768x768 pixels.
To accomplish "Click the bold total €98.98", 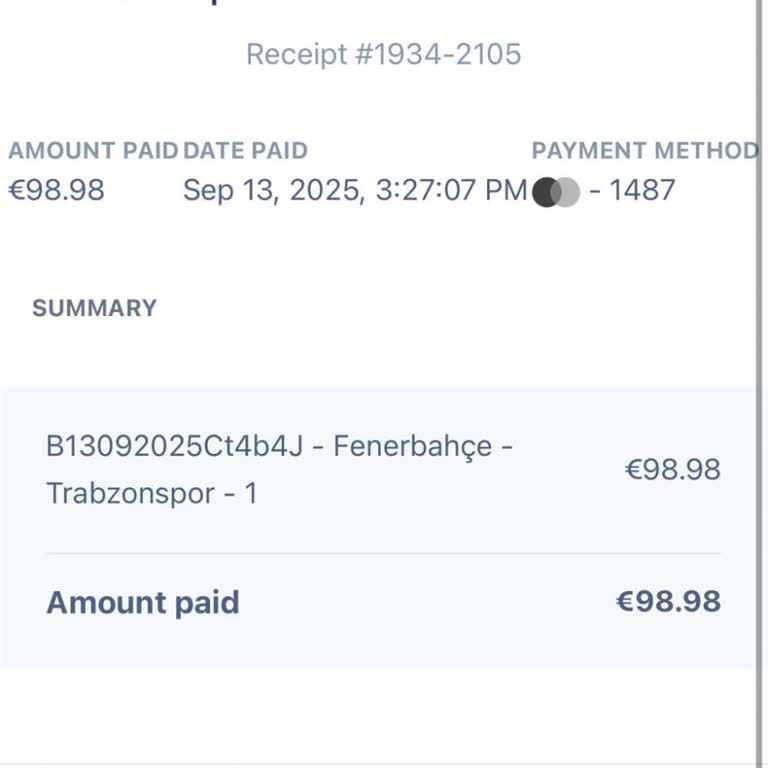I will [668, 601].
